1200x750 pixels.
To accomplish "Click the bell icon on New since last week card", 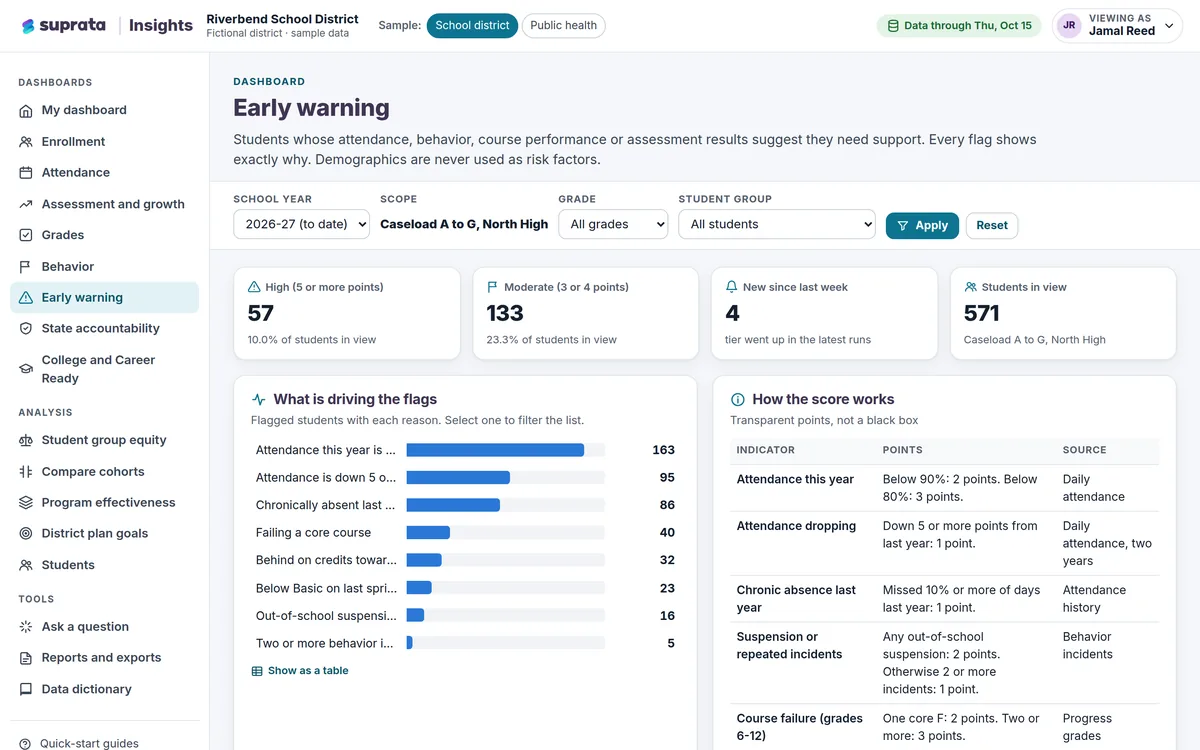I will point(732,287).
